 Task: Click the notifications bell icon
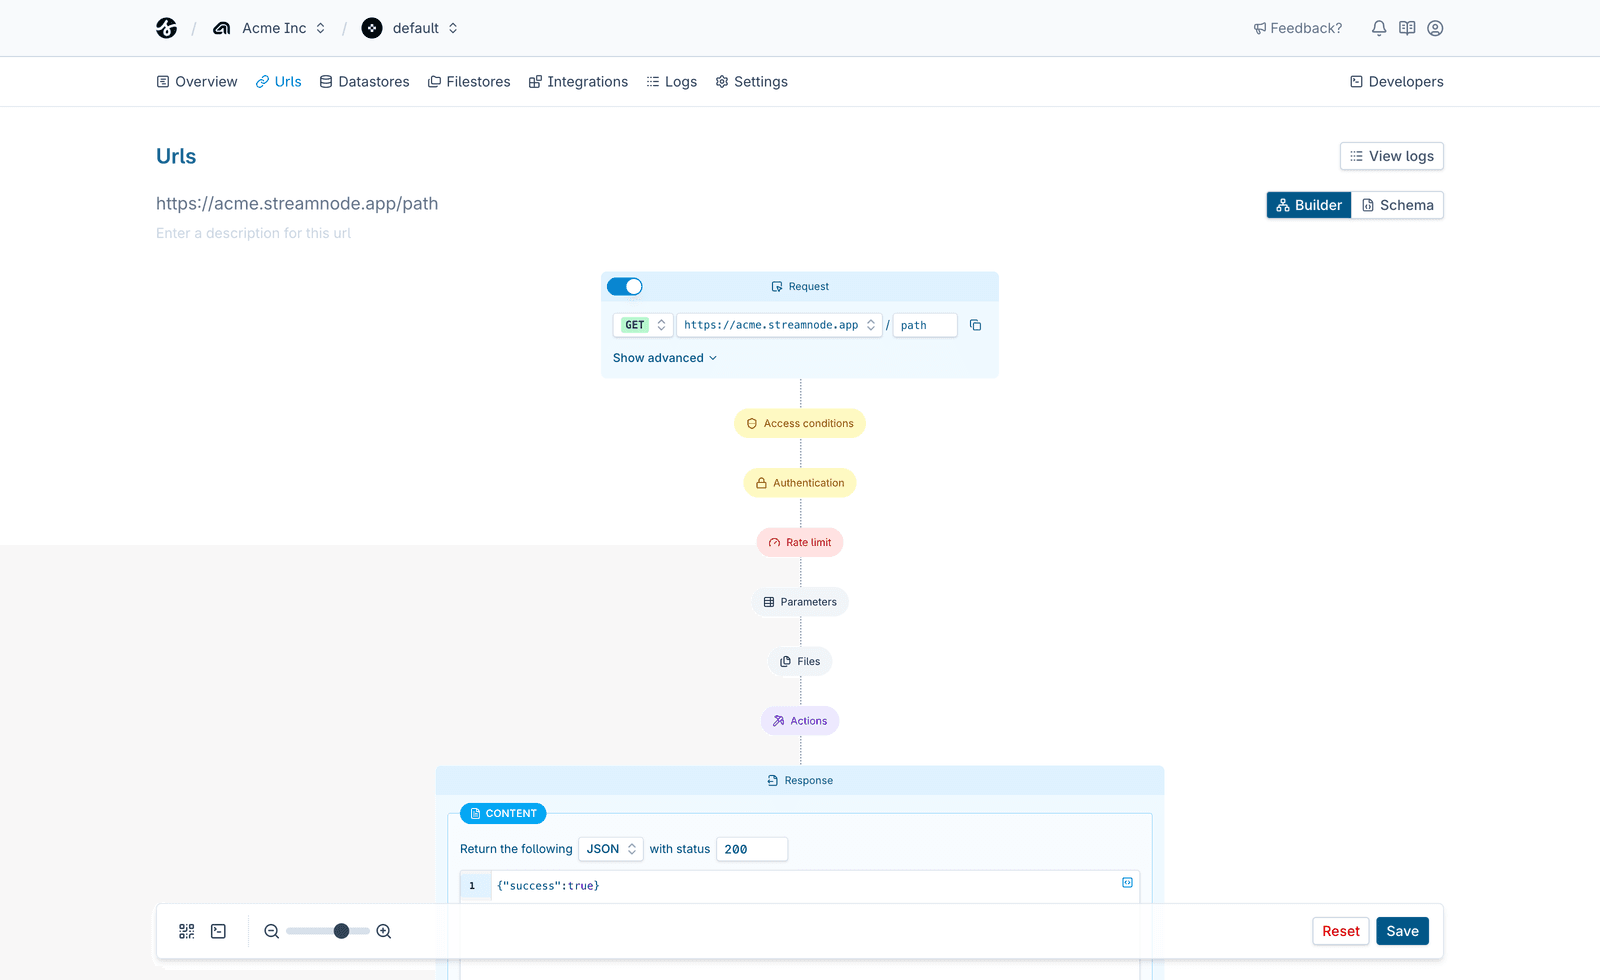1379,28
